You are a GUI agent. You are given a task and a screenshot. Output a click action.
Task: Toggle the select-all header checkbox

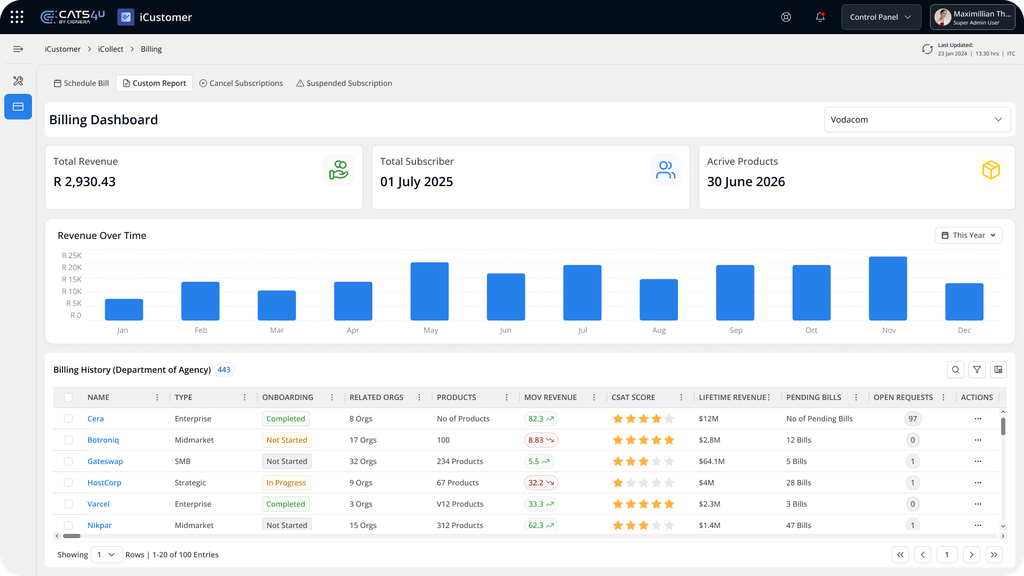tap(69, 397)
